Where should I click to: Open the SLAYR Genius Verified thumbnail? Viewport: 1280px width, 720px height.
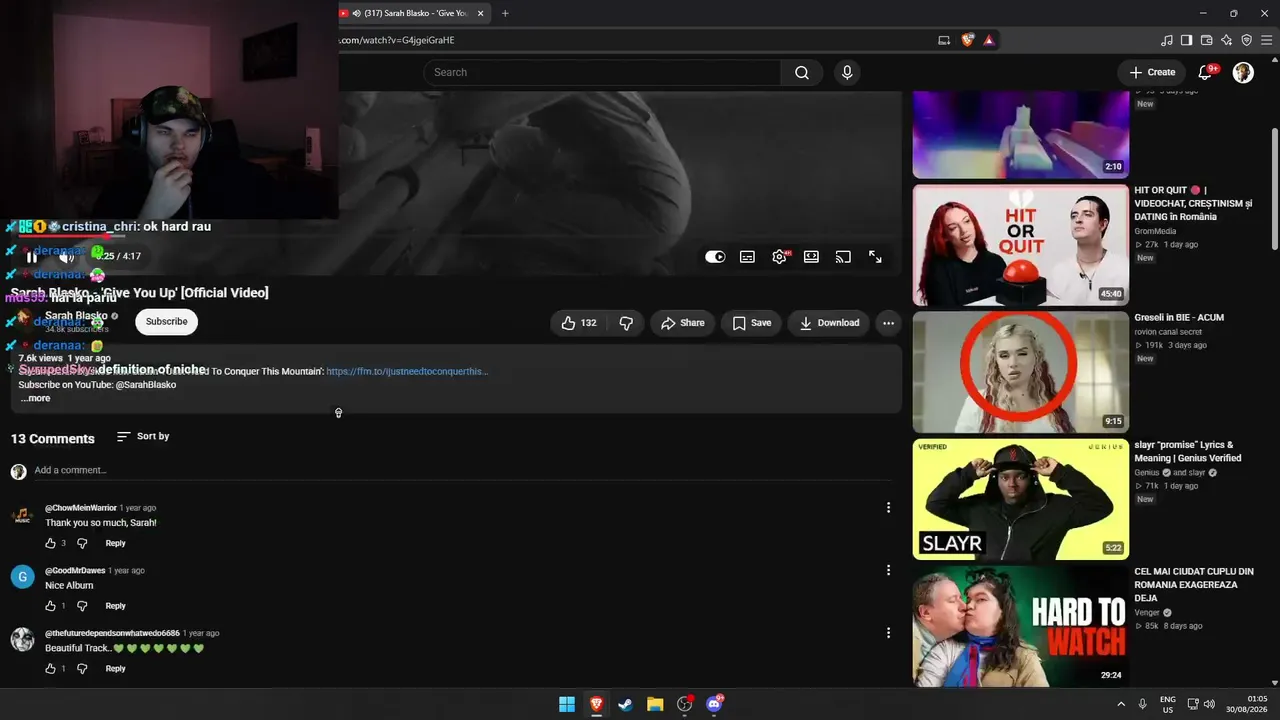(x=1020, y=499)
